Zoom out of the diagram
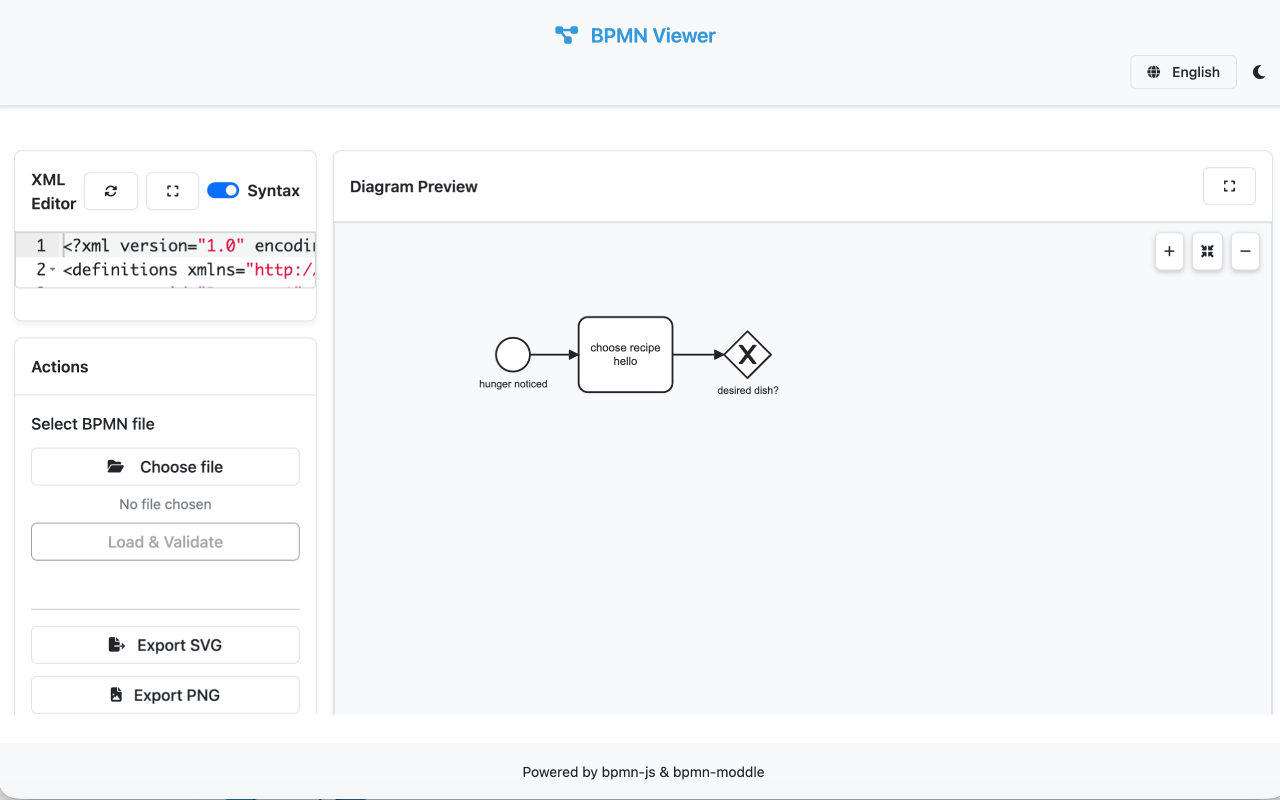The width and height of the screenshot is (1280, 800). [x=1245, y=252]
